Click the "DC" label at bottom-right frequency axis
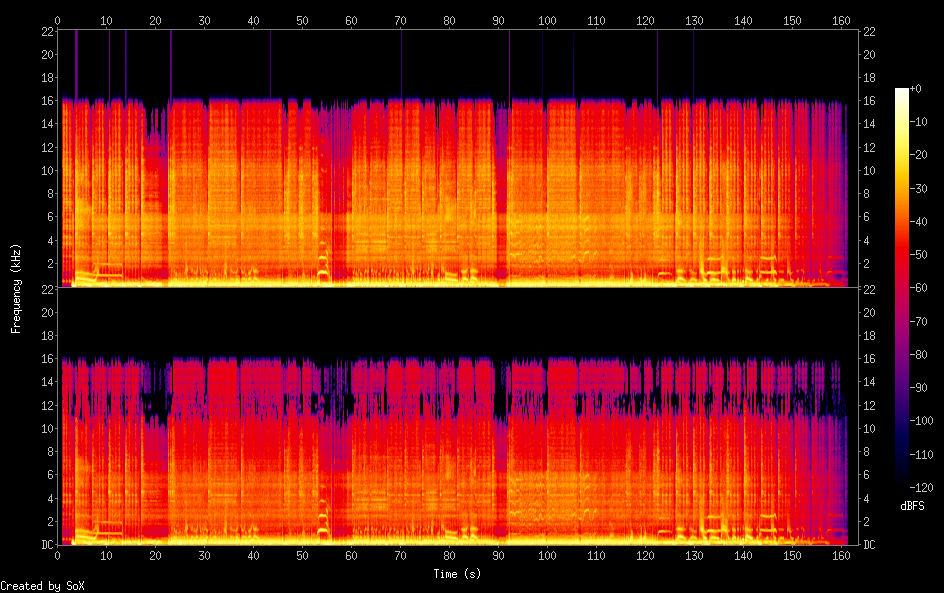This screenshot has height=593, width=944. coord(870,544)
